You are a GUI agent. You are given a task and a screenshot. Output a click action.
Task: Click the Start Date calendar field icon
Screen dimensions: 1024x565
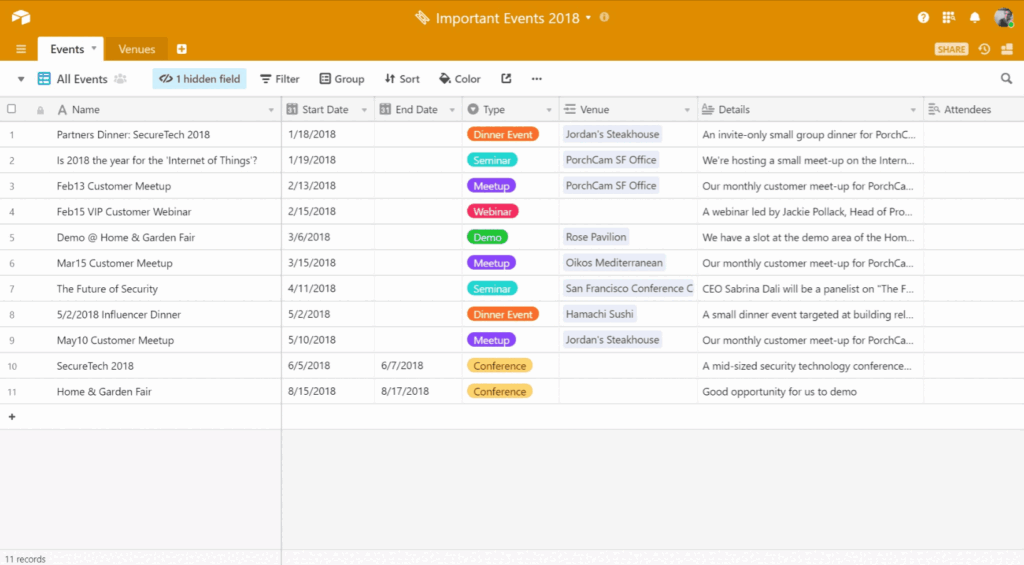coord(292,109)
